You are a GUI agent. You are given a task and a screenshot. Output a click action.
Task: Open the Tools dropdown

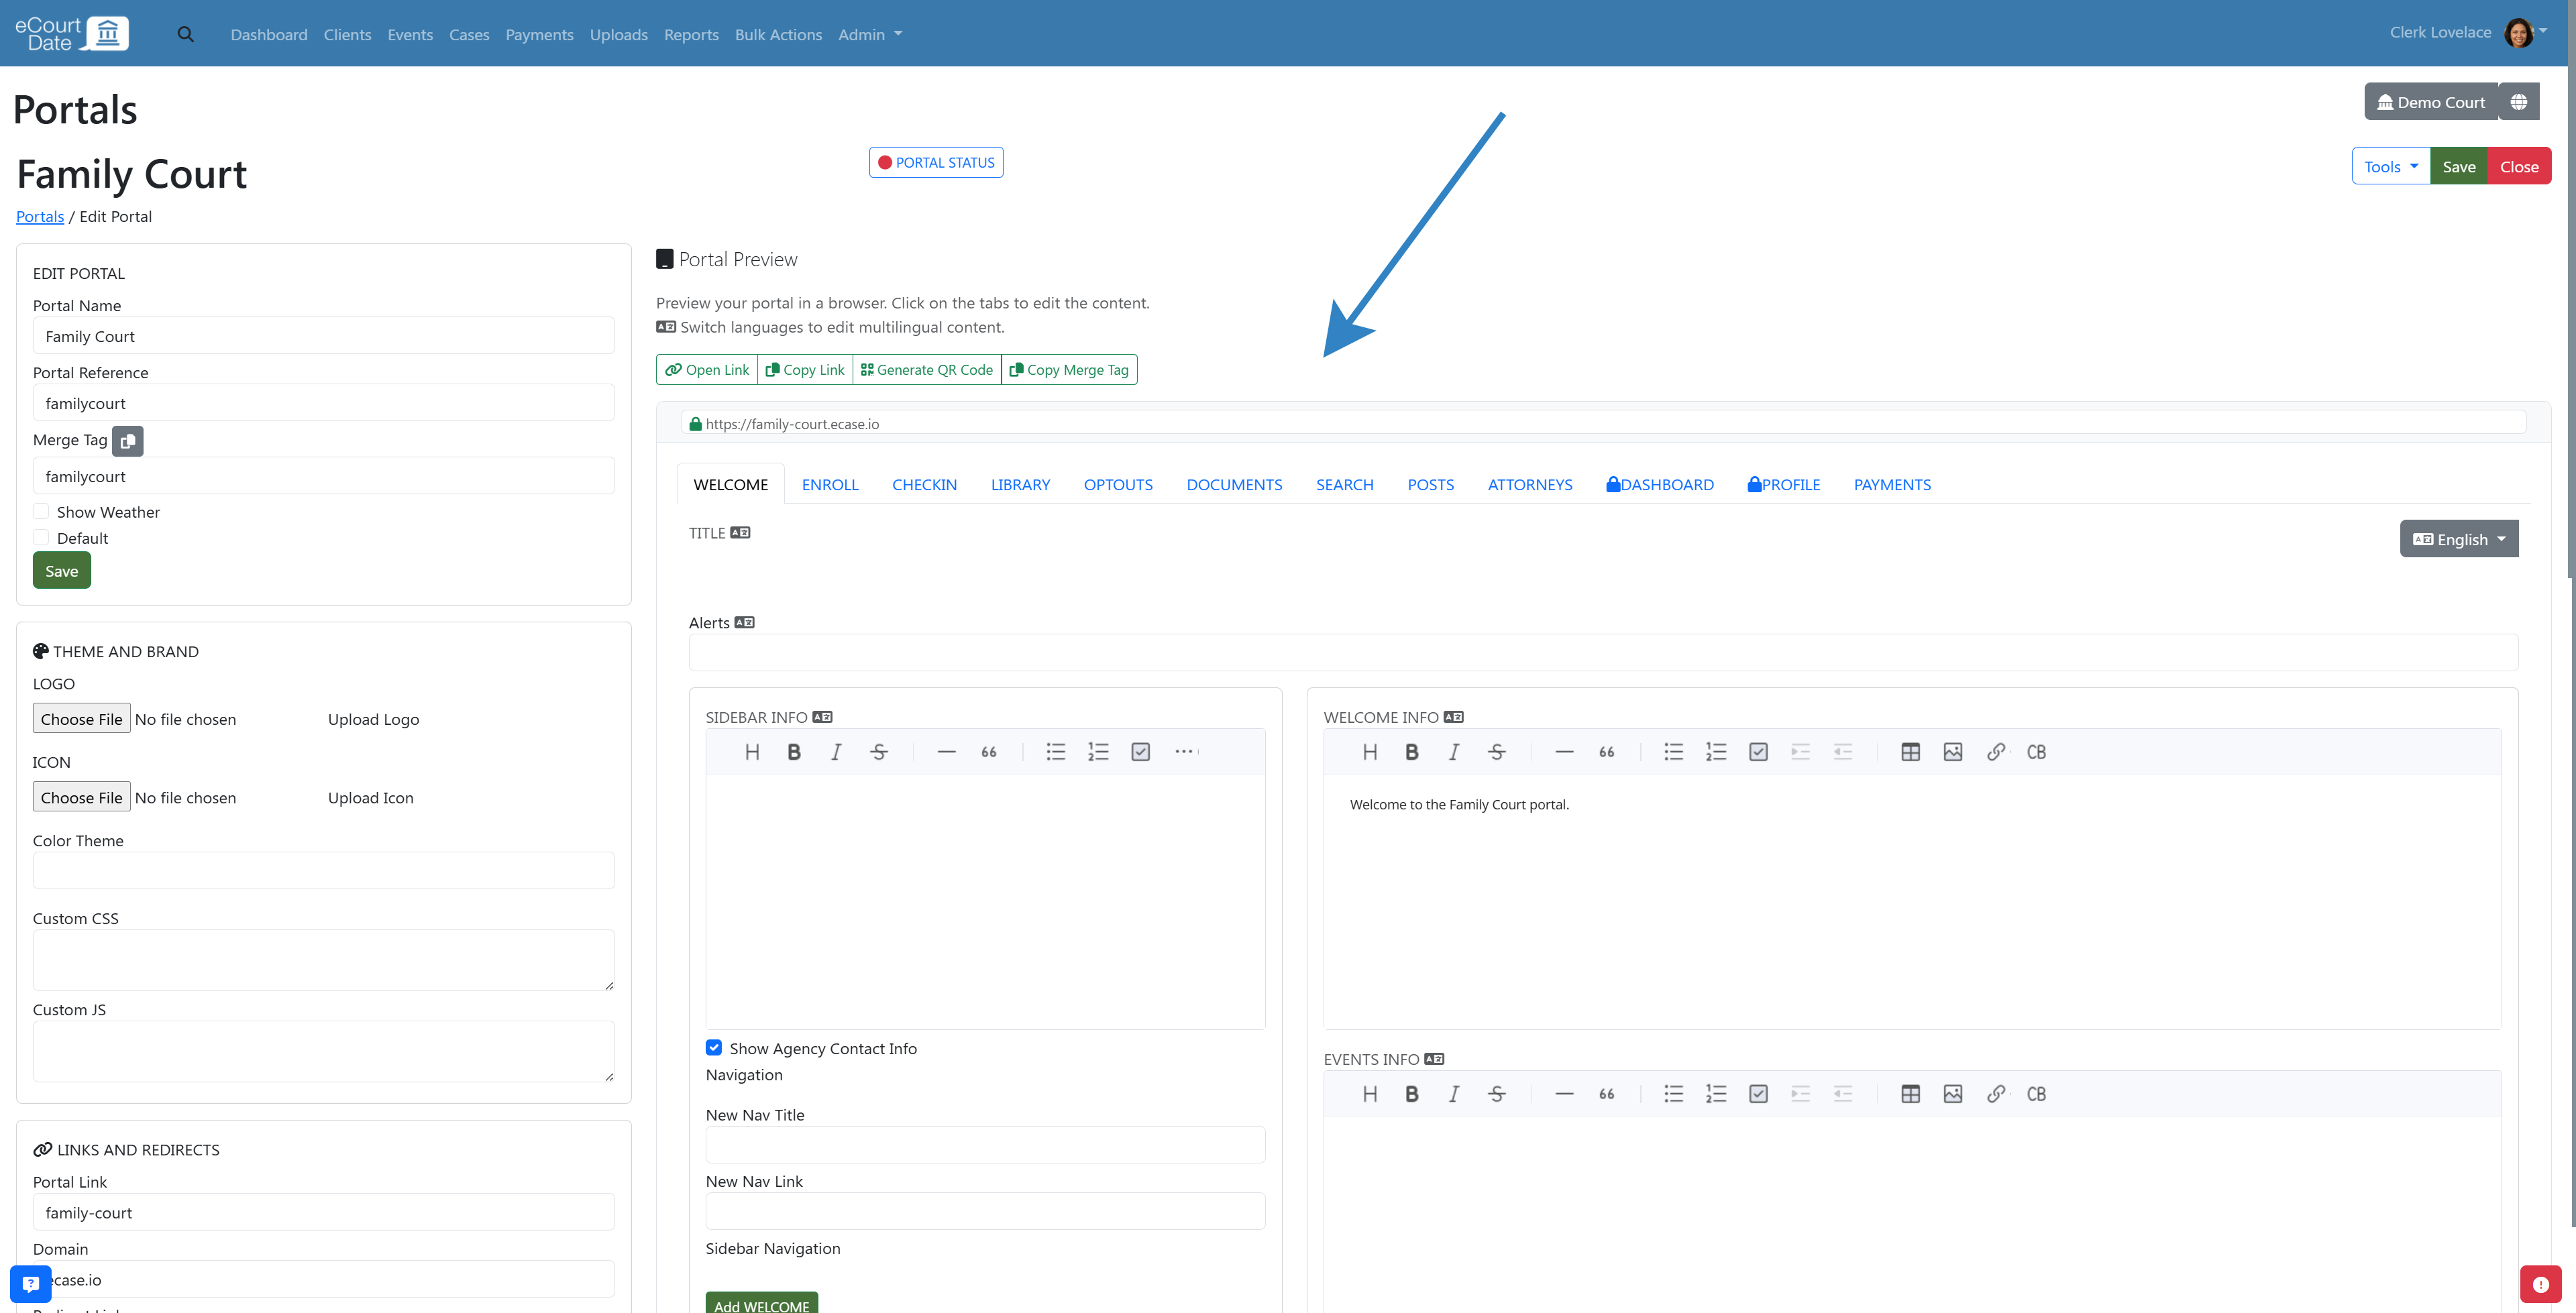[2391, 167]
